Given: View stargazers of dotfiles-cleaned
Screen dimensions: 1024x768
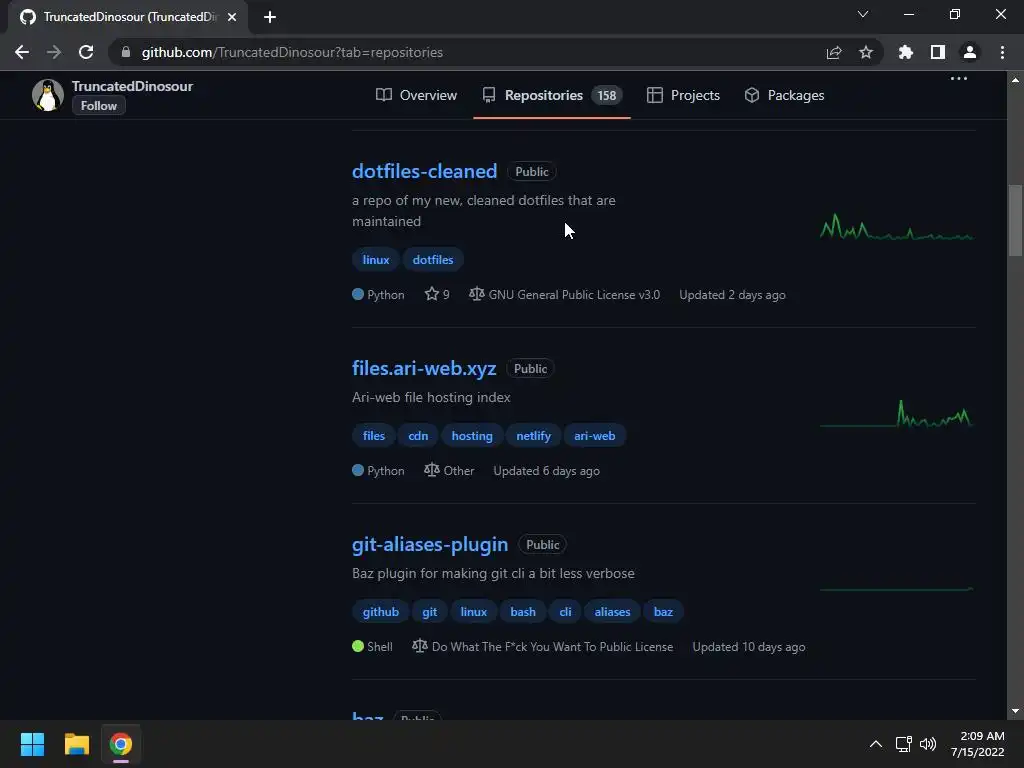Looking at the screenshot, I should tap(437, 295).
